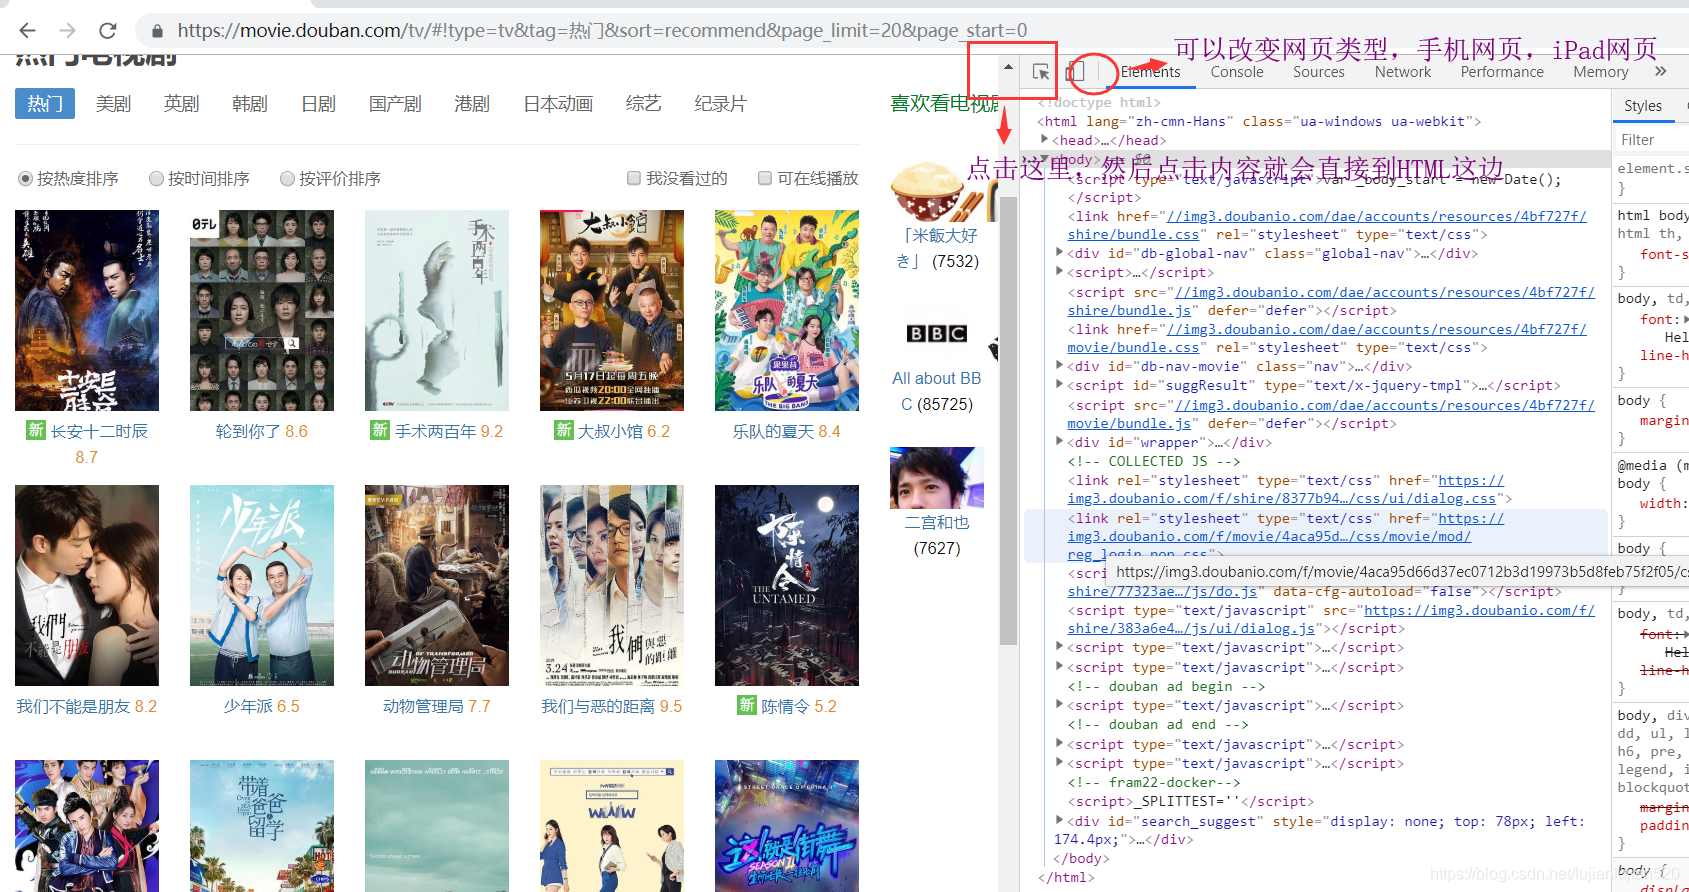Click the 动物管理局 7.7 title link
The width and height of the screenshot is (1689, 892).
pyautogui.click(x=437, y=706)
